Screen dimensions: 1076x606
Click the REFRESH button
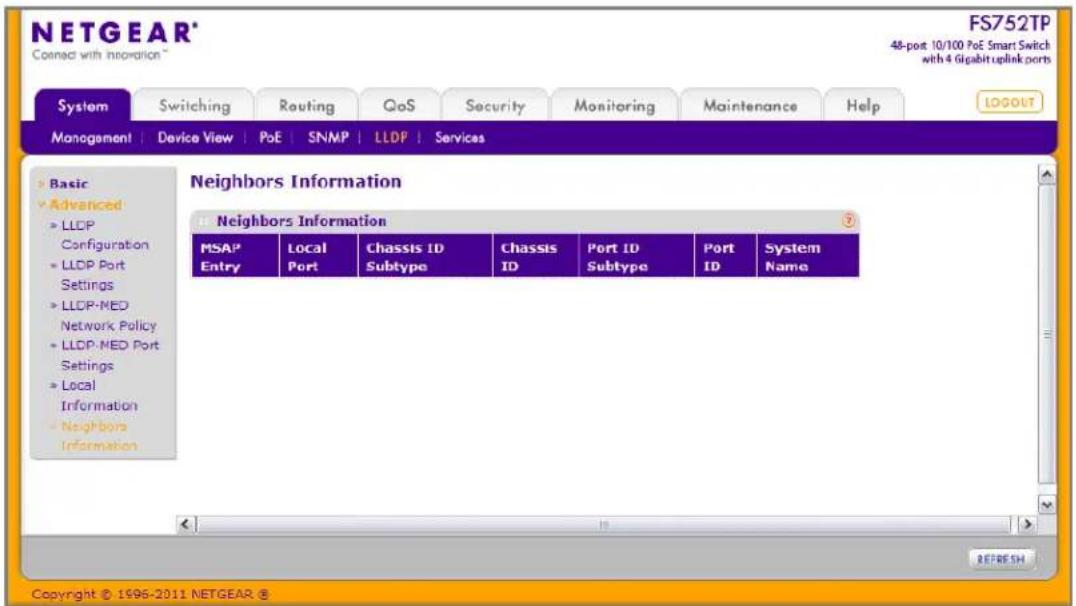[x=1001, y=559]
